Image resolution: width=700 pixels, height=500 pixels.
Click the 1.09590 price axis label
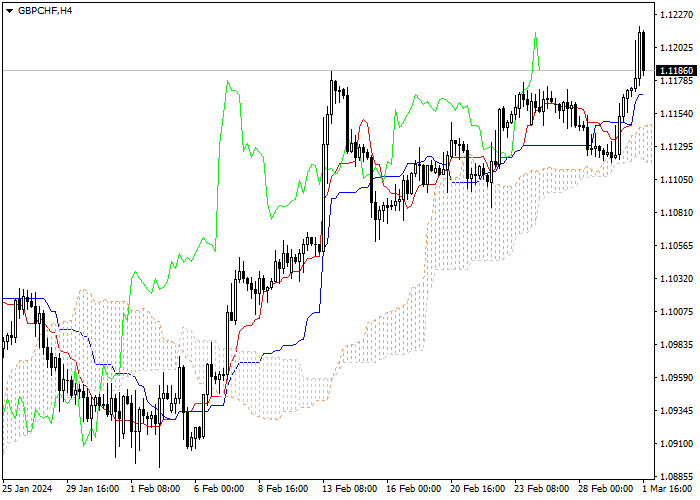tap(676, 378)
